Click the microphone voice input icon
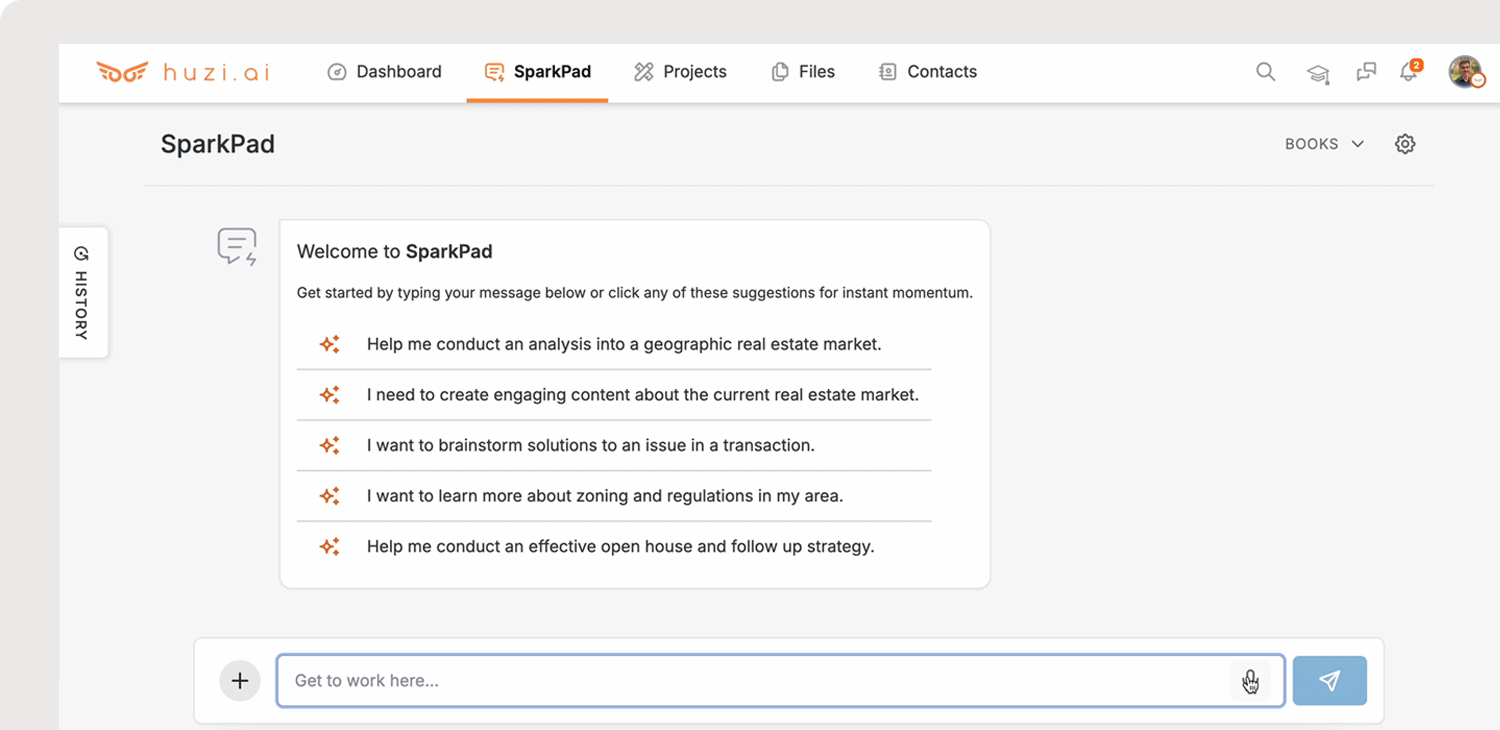This screenshot has width=1500, height=730. tap(1251, 681)
